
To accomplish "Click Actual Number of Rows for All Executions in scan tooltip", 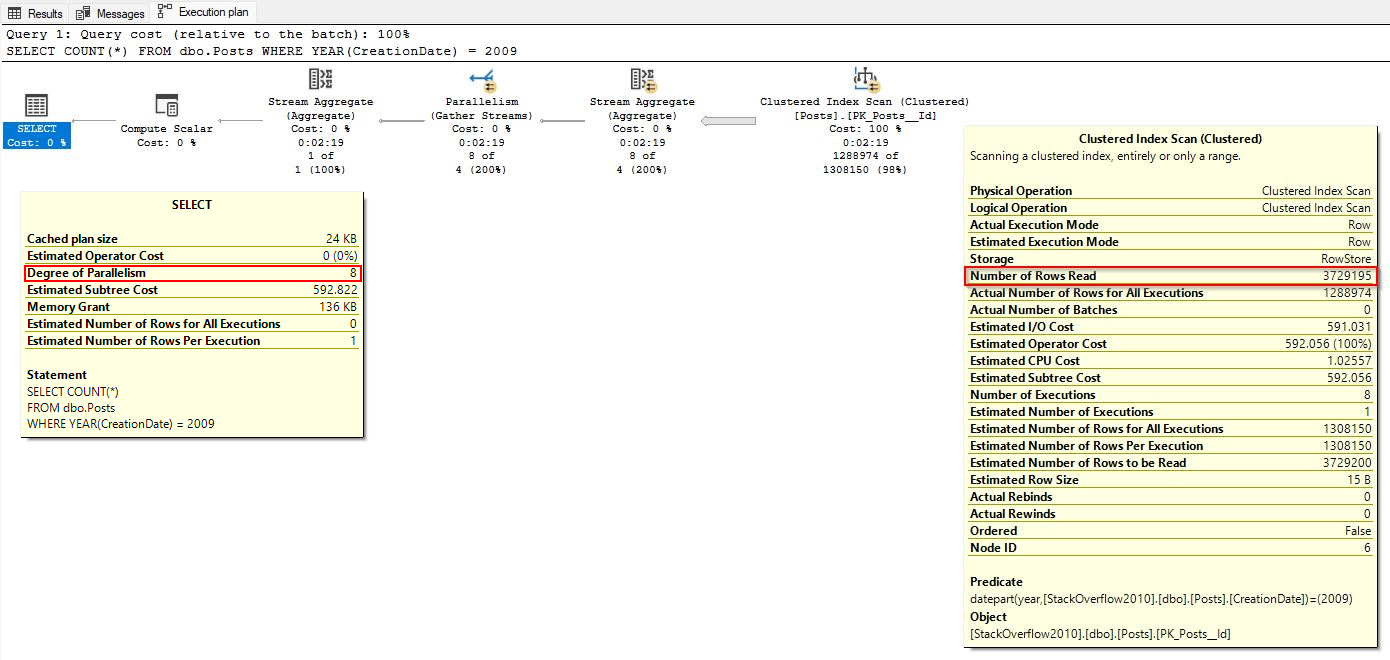I will coord(1171,293).
